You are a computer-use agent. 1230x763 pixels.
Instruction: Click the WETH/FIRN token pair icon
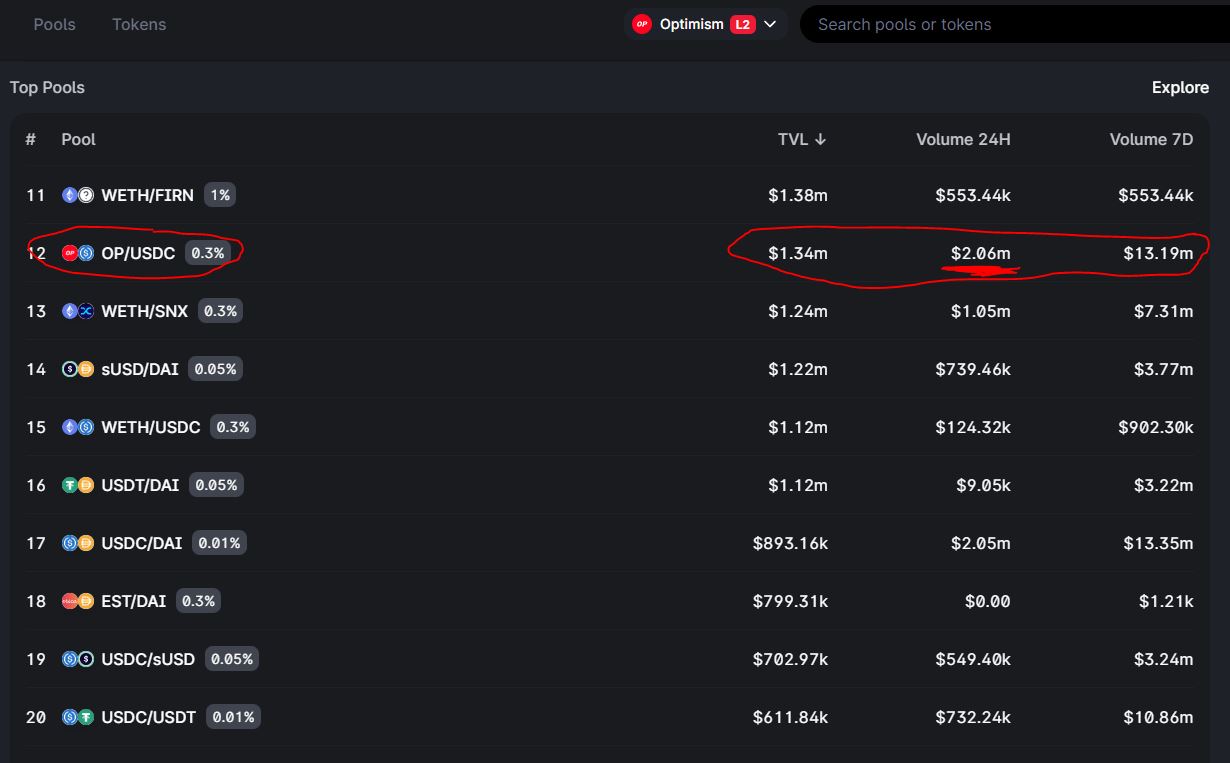(x=78, y=195)
